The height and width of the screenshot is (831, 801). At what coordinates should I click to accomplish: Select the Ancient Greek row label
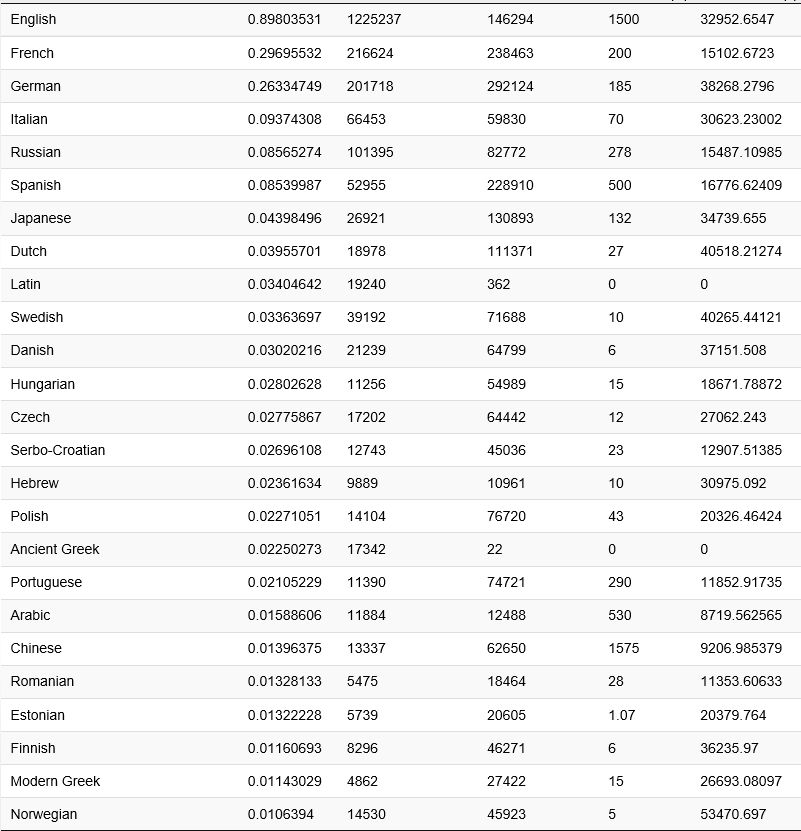(55, 549)
